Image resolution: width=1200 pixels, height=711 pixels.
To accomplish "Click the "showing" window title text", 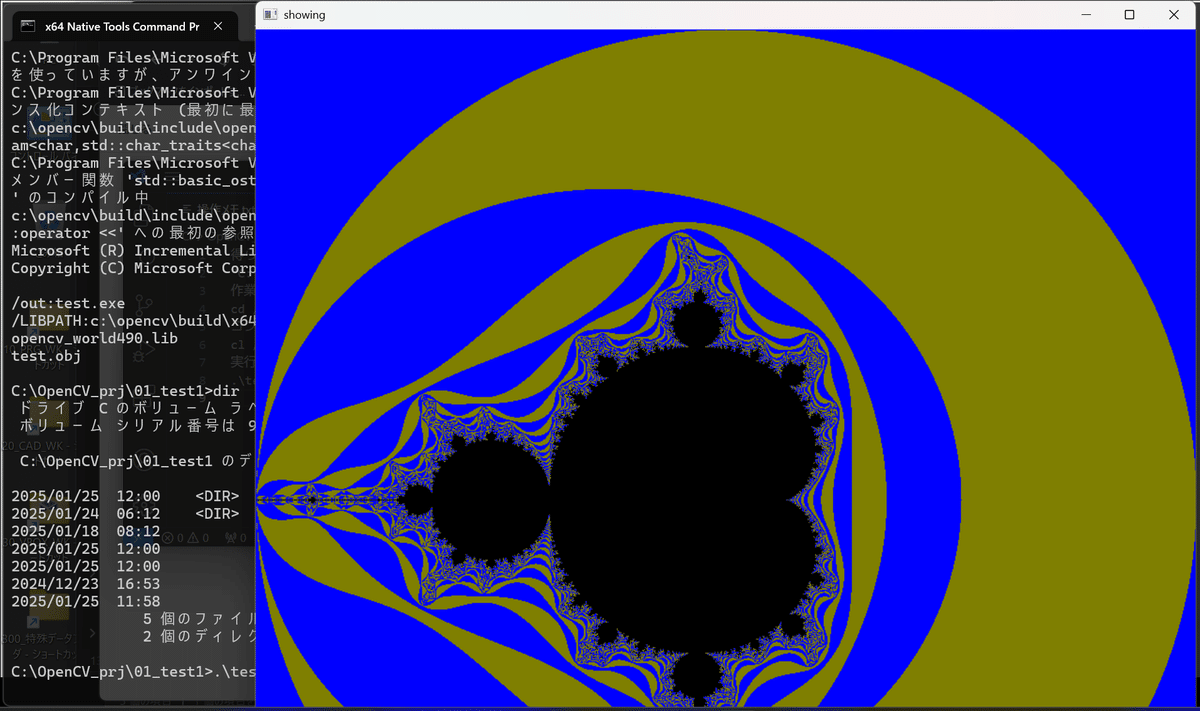I will pyautogui.click(x=304, y=15).
